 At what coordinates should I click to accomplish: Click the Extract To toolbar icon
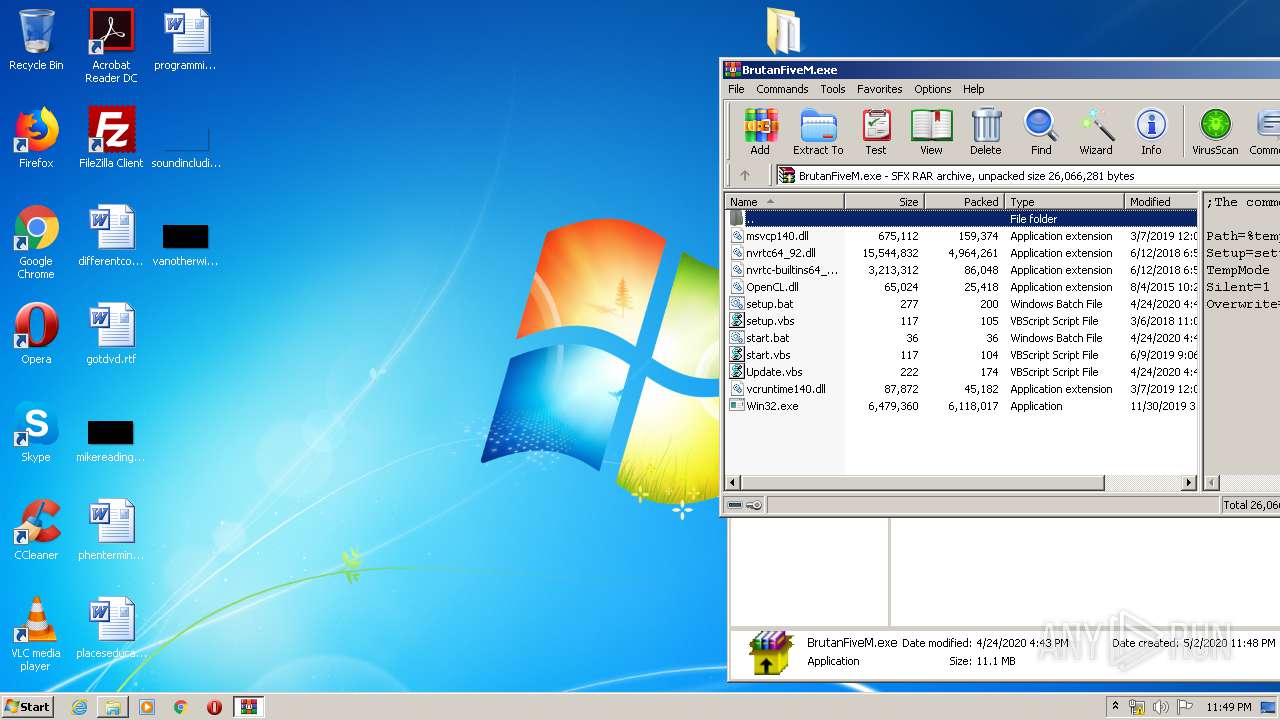point(818,132)
